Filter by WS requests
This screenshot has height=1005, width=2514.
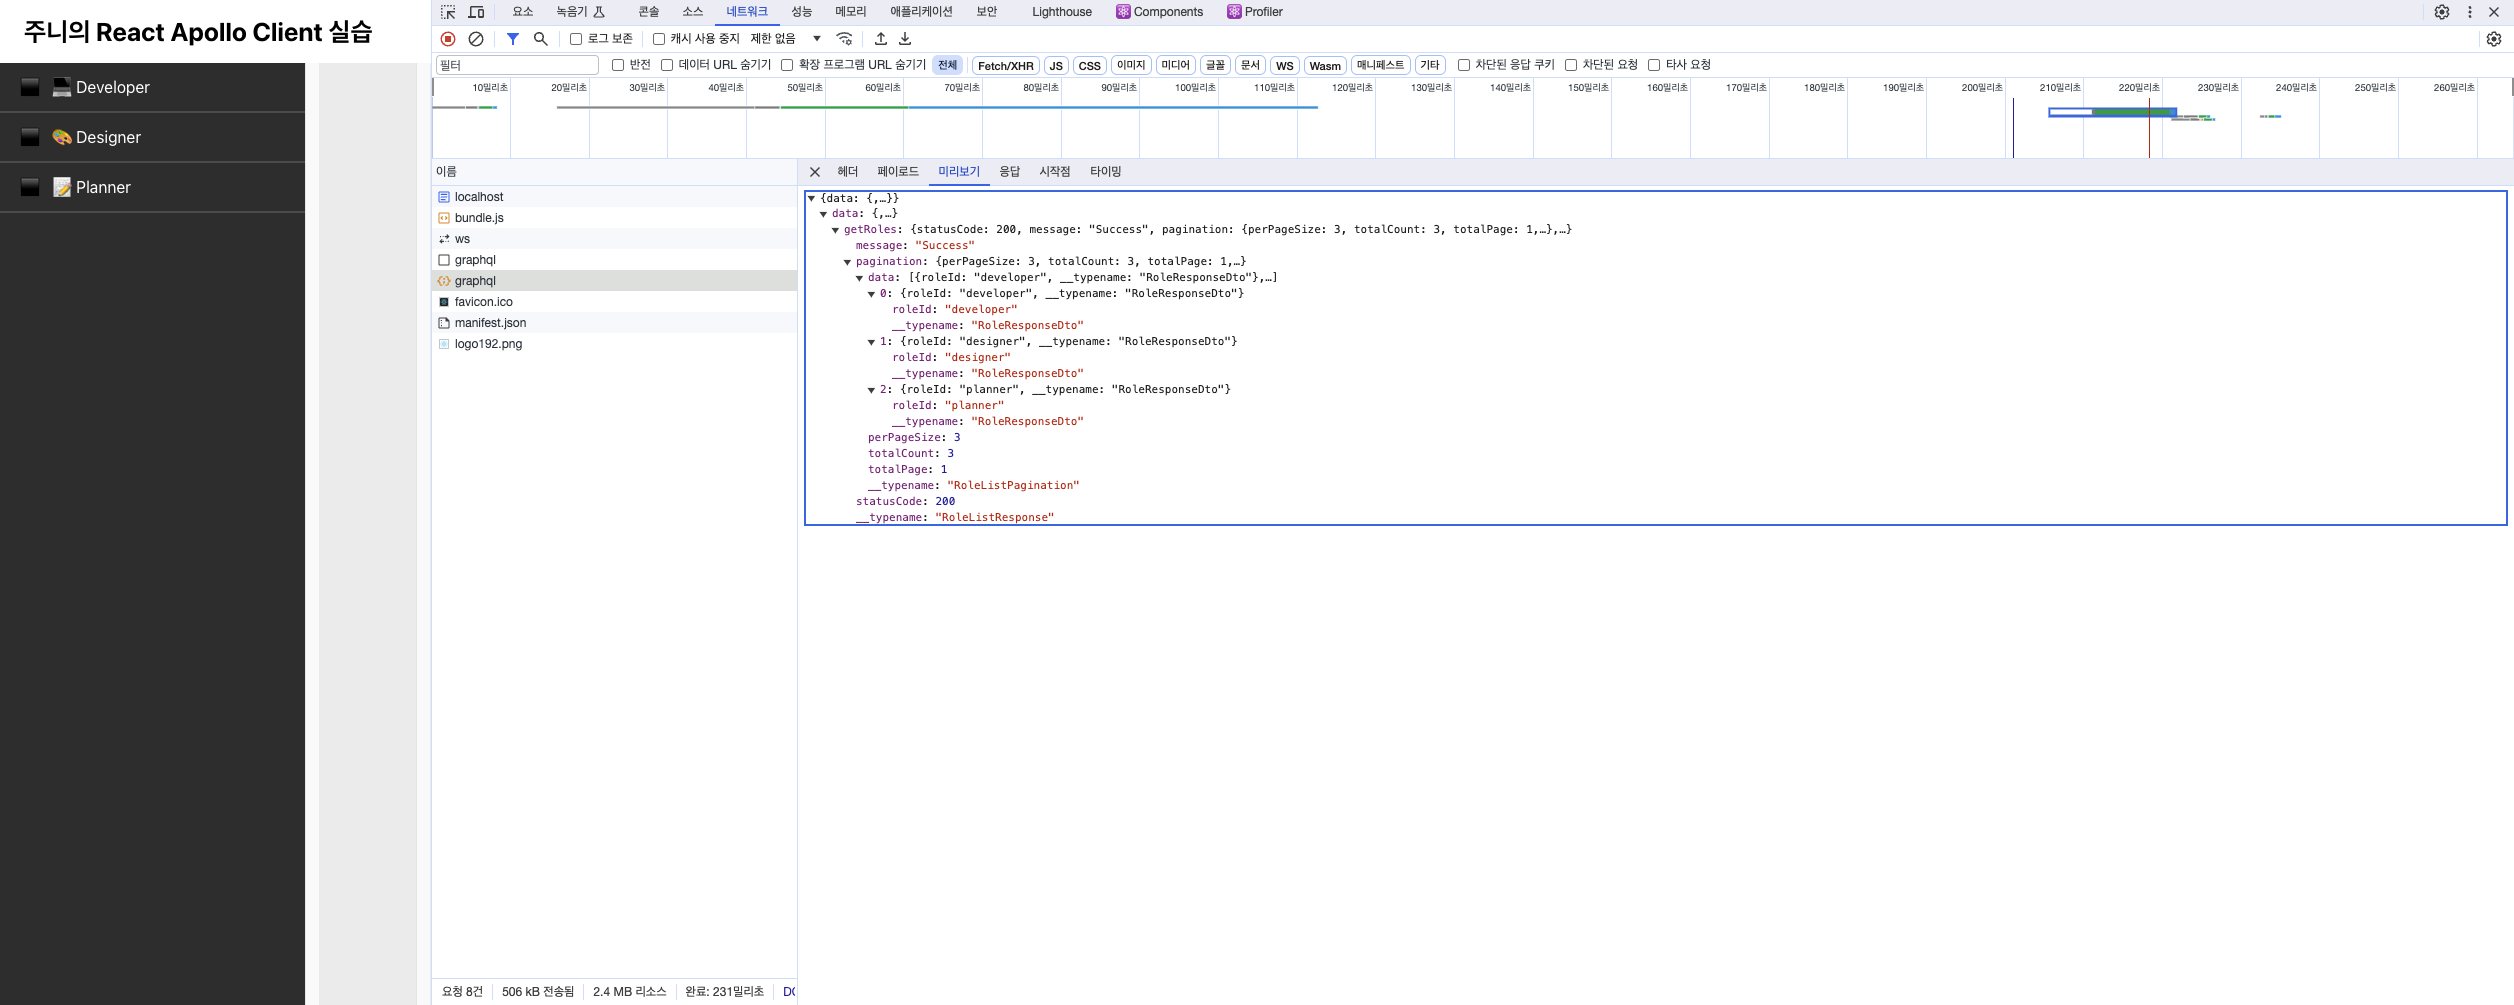tap(1285, 66)
